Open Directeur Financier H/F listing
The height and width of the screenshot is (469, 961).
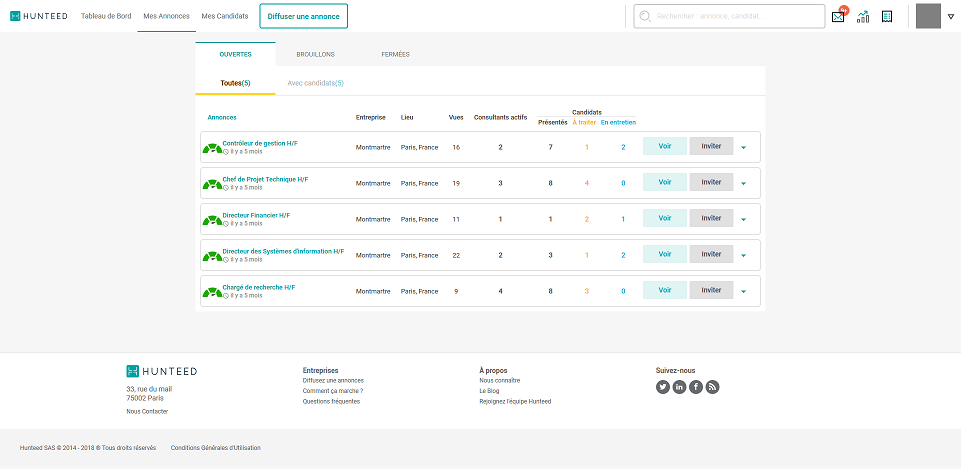point(256,215)
